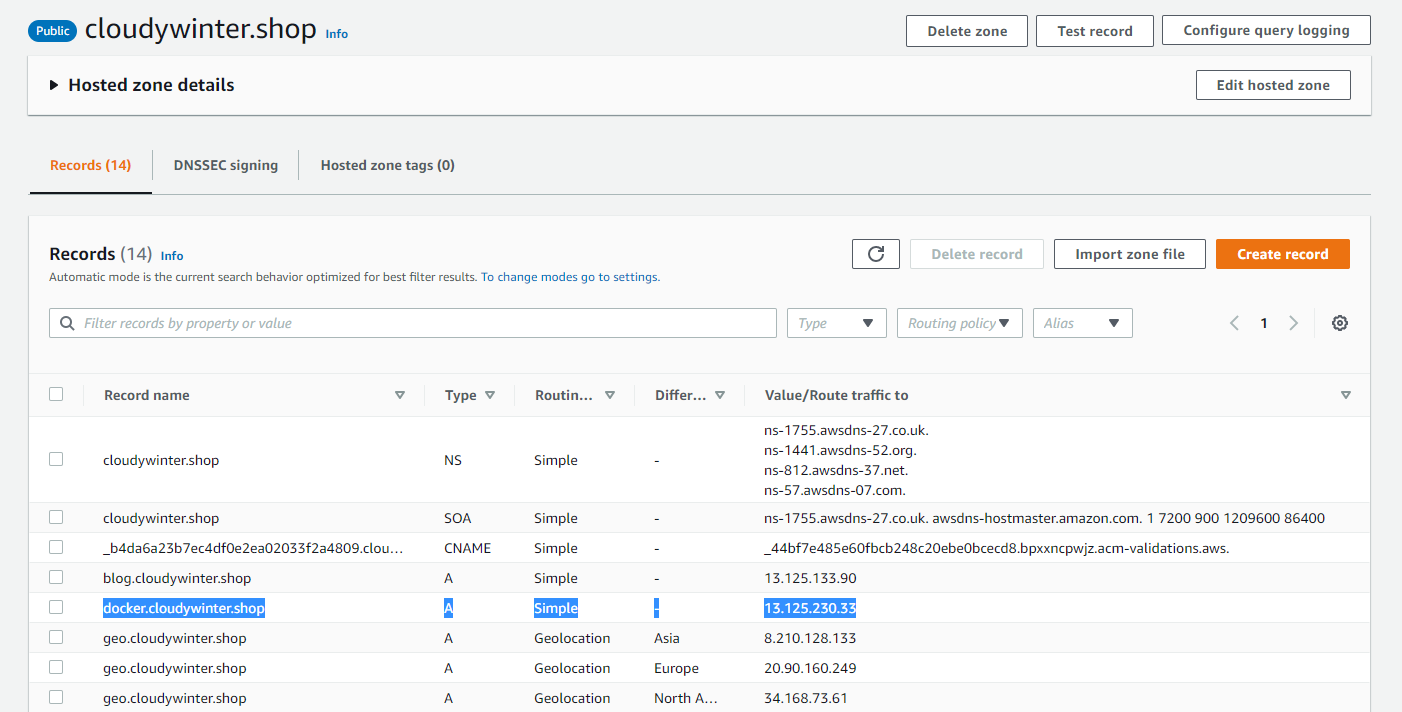This screenshot has width=1402, height=712.
Task: Click the Public badge beside the zone name
Action: pyautogui.click(x=53, y=30)
